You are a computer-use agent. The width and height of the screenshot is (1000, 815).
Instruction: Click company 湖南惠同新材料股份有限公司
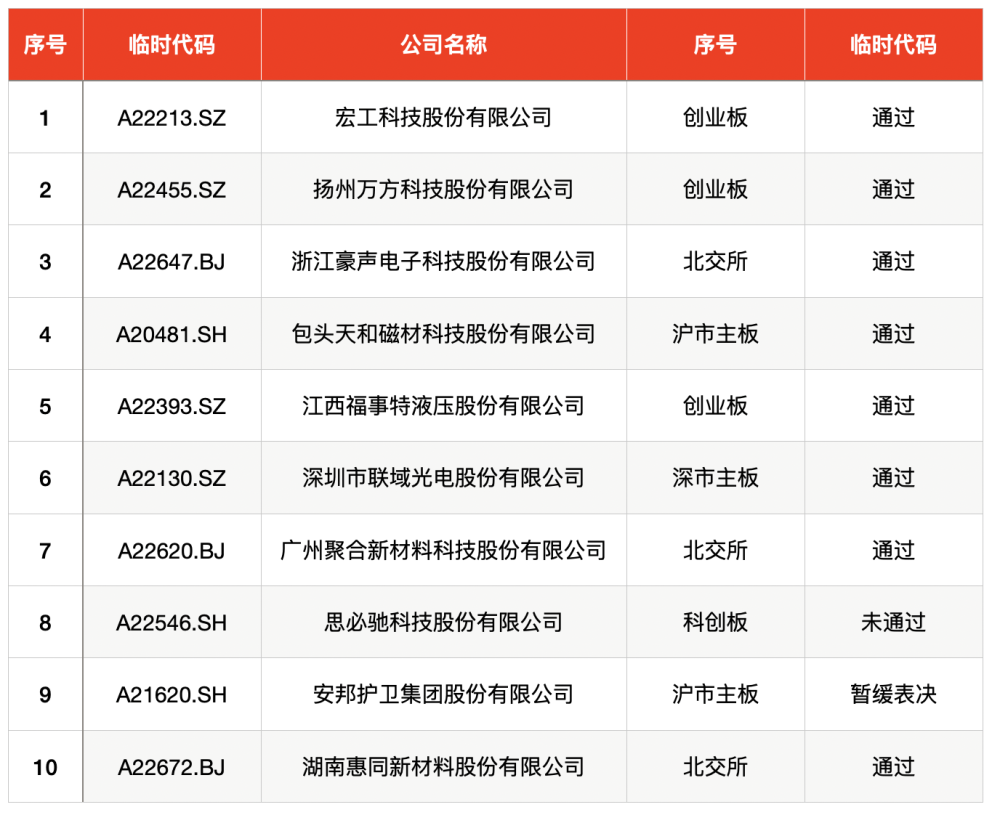[x=443, y=767]
